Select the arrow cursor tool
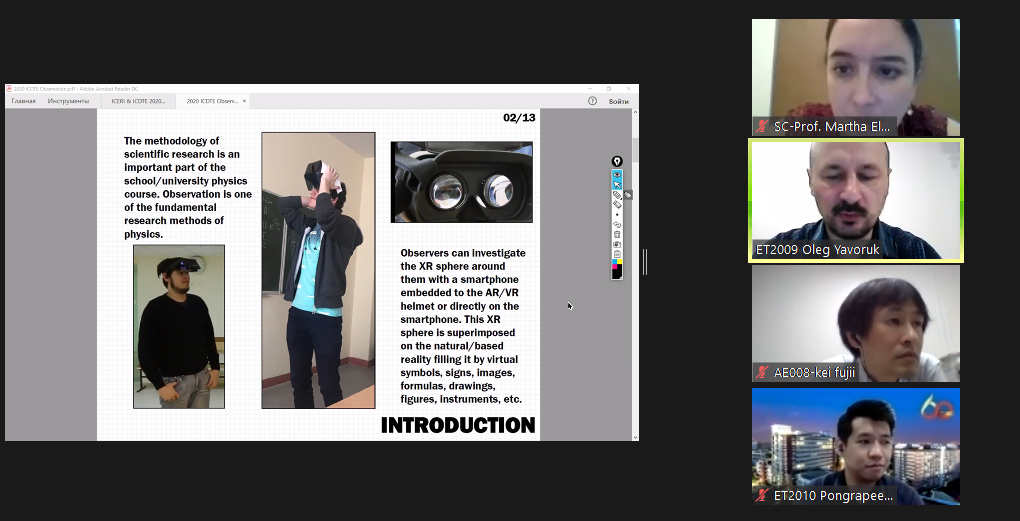 617,185
